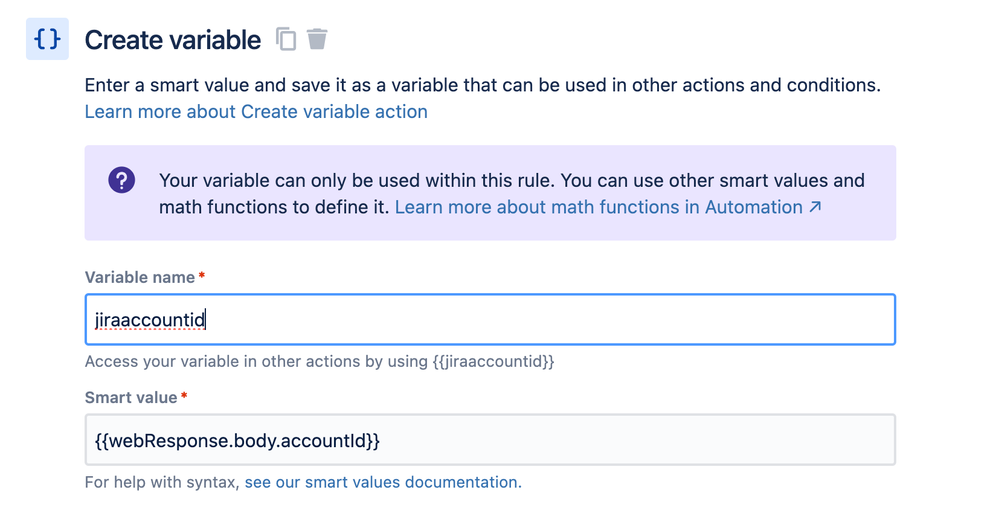Viewport: 999px width, 515px height.
Task: Open Learn more about Create variable action
Action: pyautogui.click(x=256, y=112)
